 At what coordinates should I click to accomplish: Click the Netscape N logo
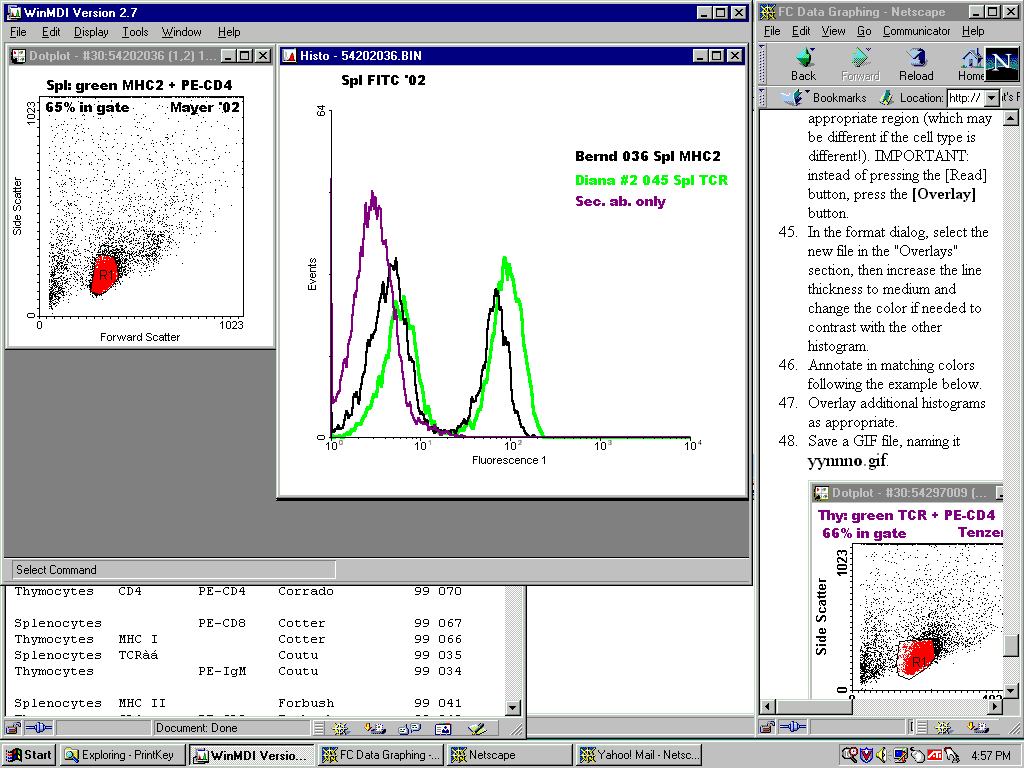click(x=1002, y=64)
